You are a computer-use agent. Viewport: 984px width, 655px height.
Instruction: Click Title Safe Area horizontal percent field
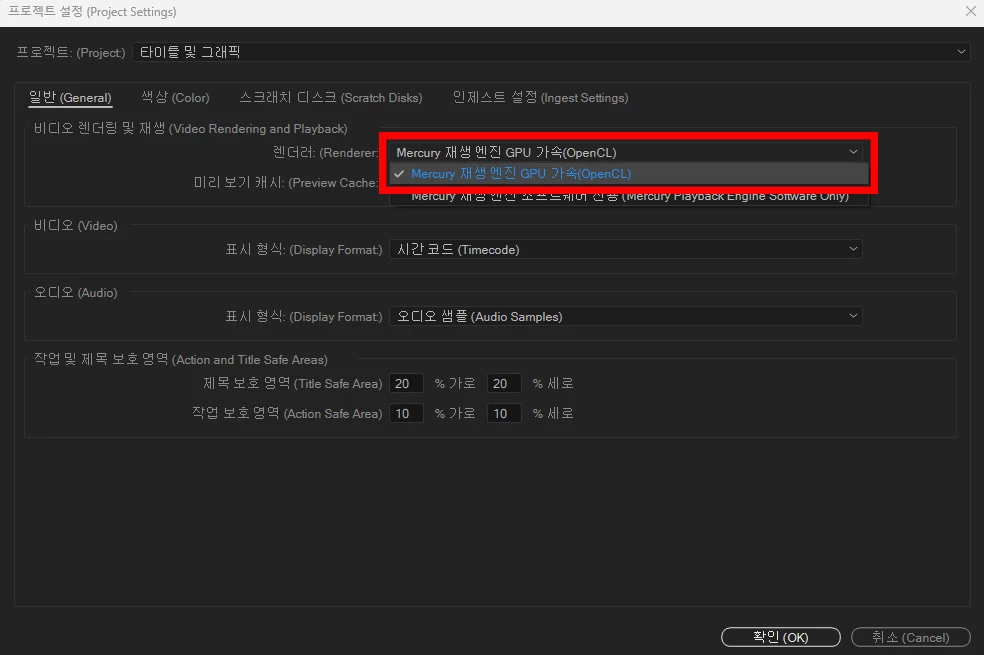coord(406,383)
